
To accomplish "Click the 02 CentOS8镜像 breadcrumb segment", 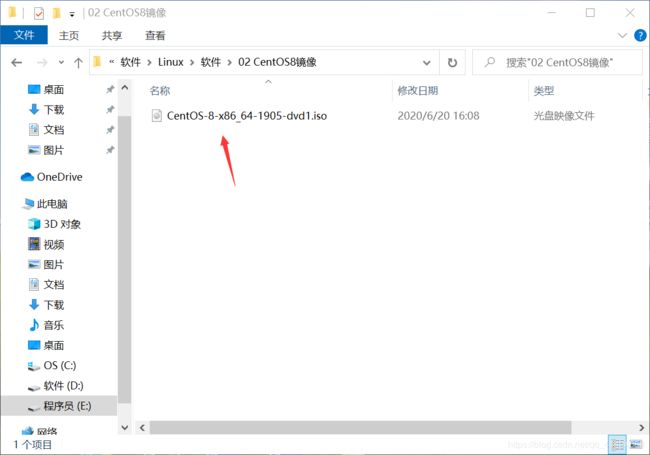I will [x=277, y=62].
